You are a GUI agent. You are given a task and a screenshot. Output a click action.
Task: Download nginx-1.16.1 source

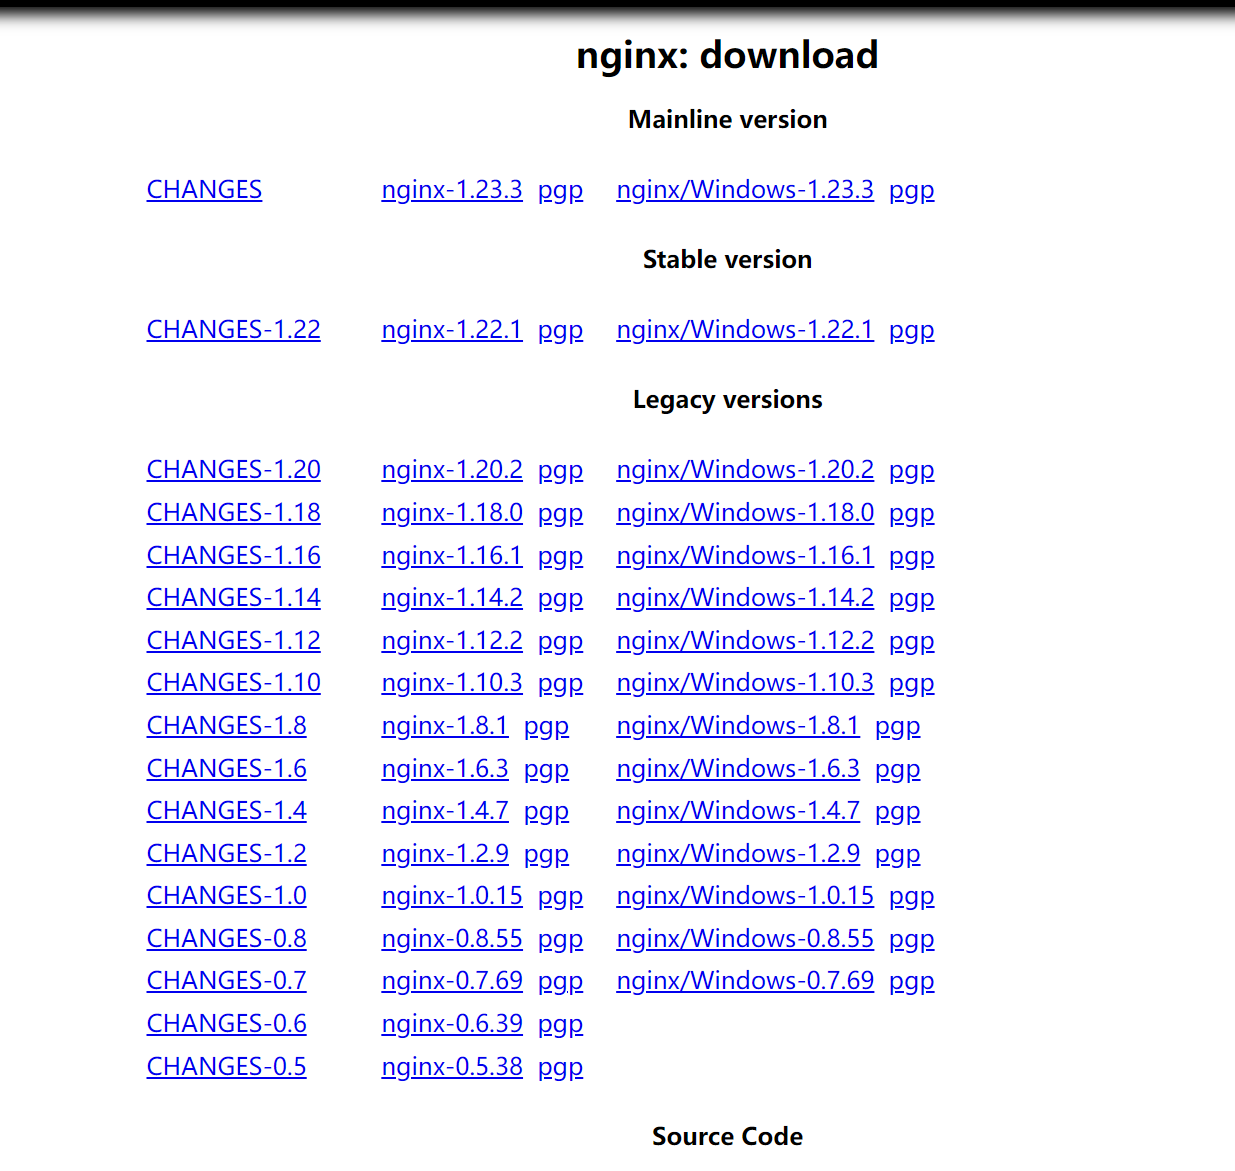452,556
